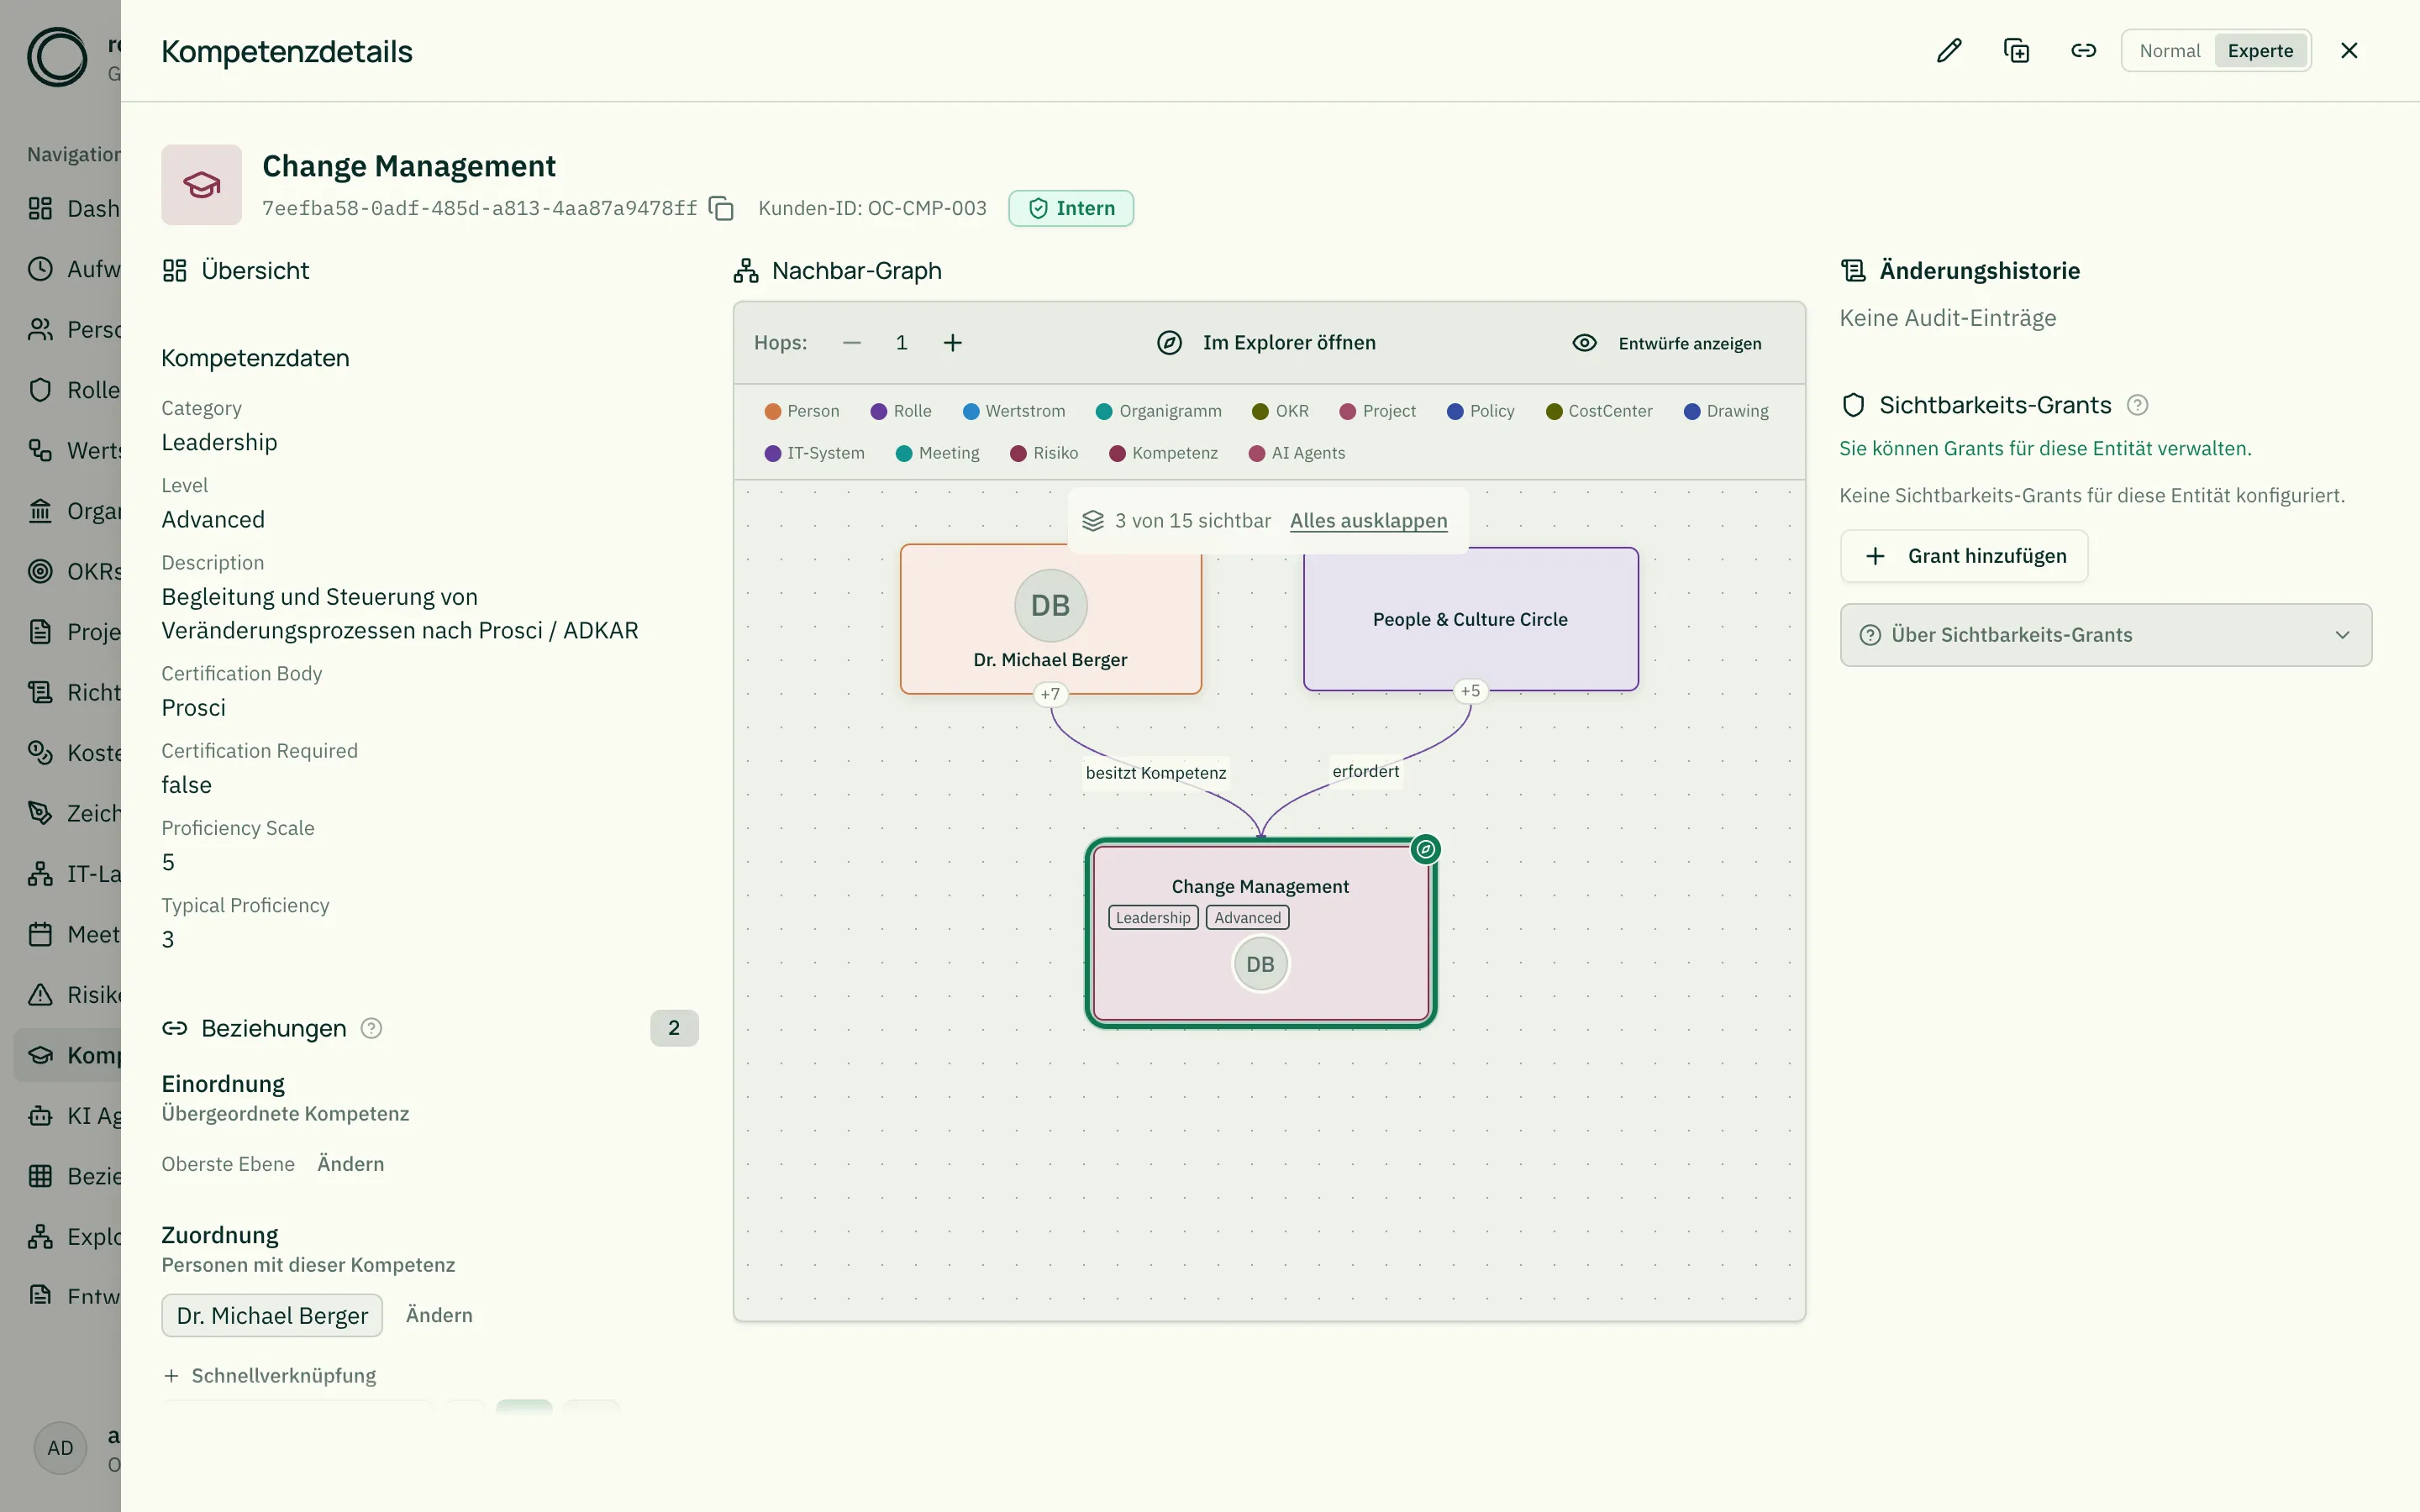This screenshot has width=2420, height=1512.
Task: Switch to Experte mode
Action: click(x=2260, y=51)
